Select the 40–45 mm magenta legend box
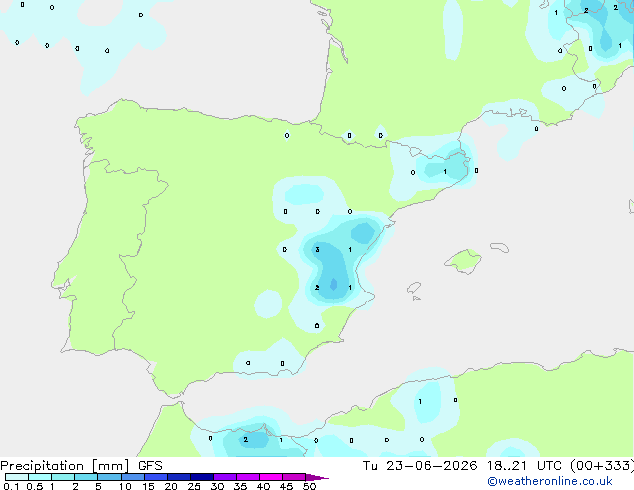The height and width of the screenshot is (490, 634). (271, 477)
